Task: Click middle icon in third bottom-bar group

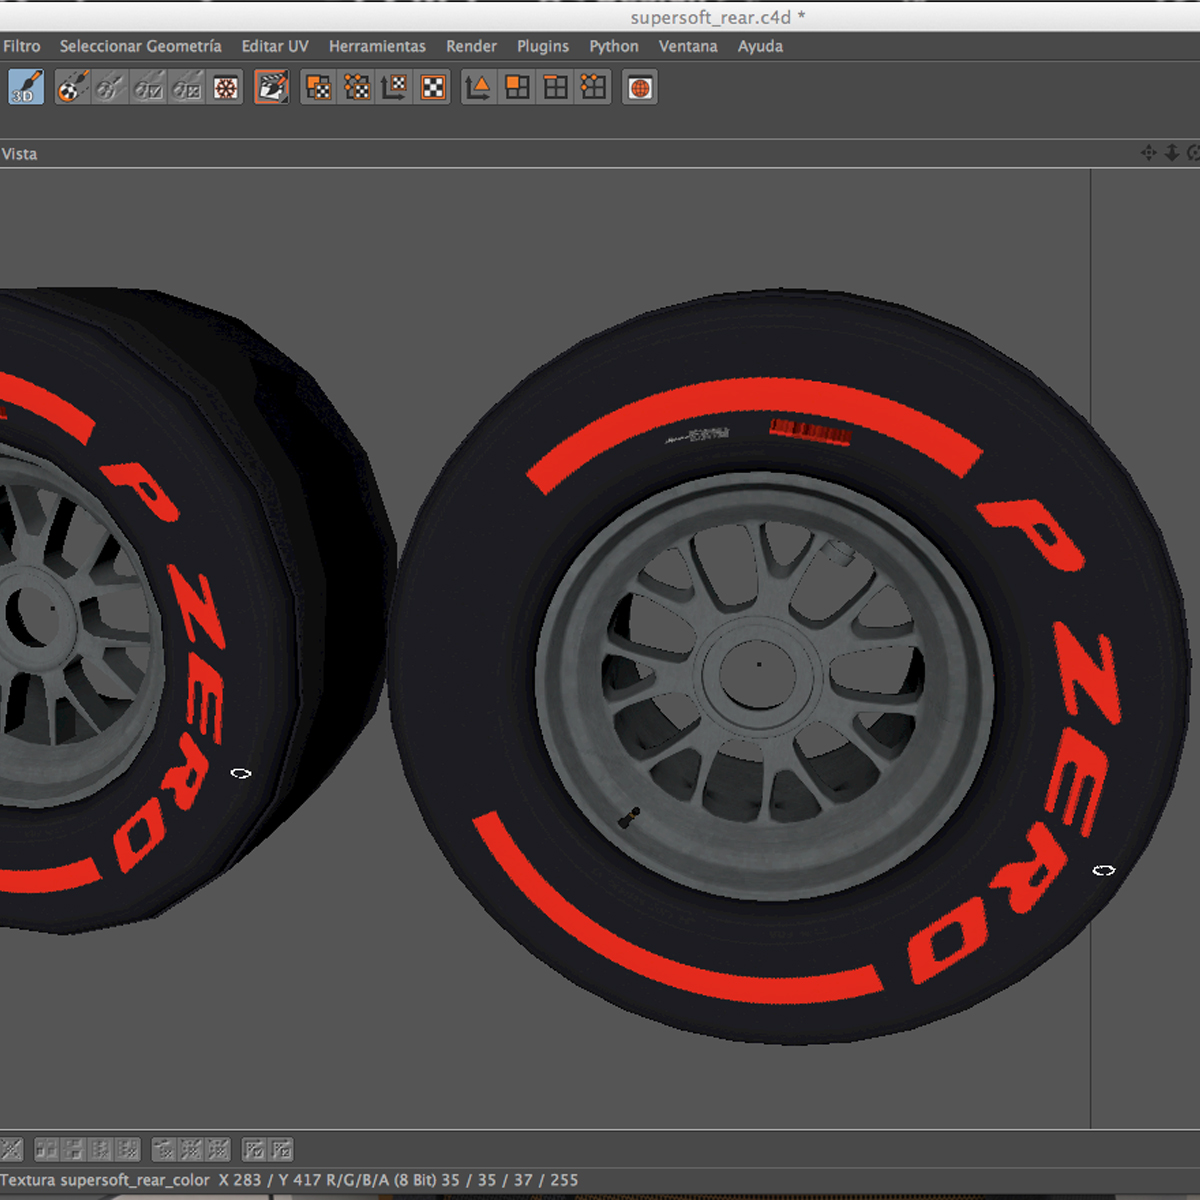Action: click(x=191, y=1150)
